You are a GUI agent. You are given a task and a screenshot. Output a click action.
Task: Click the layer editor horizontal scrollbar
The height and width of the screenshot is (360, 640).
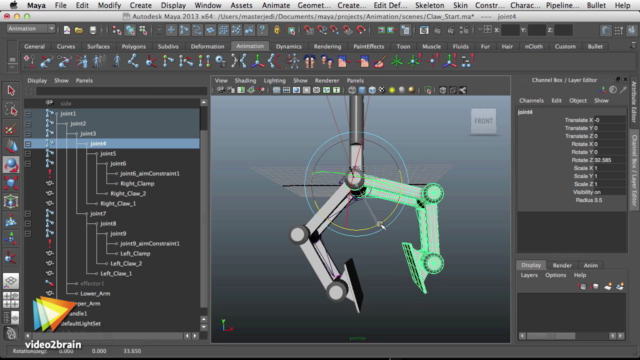551,336
